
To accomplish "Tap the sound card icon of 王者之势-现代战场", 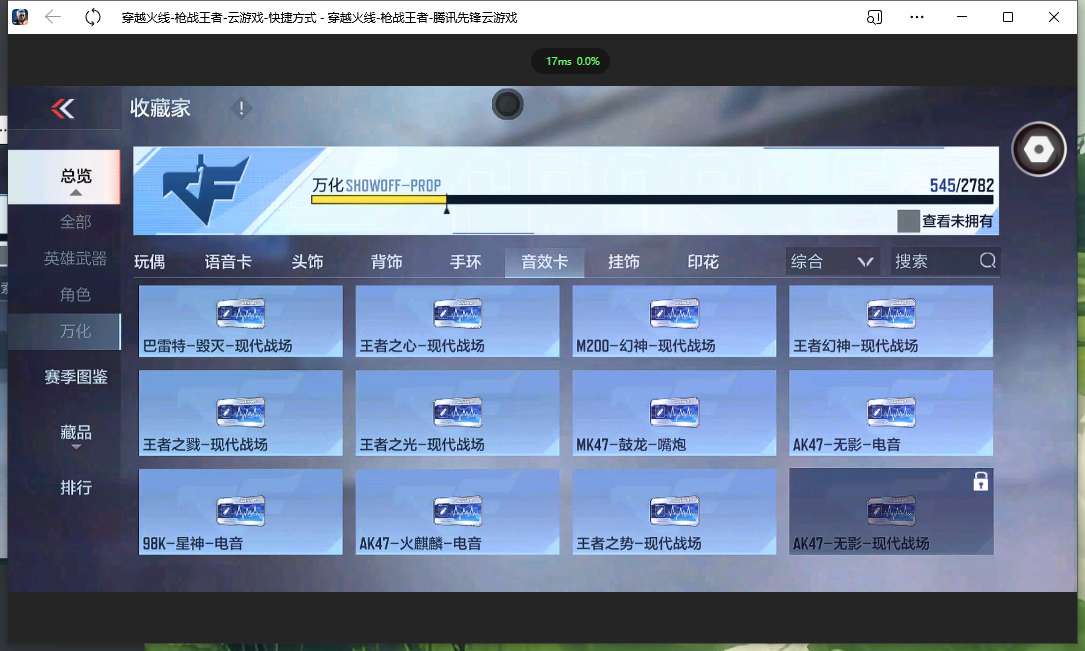I will point(674,511).
